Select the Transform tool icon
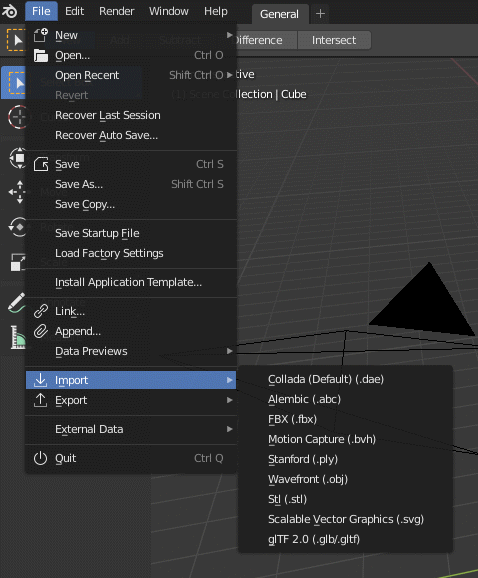This screenshot has width=478, height=578. [18, 158]
